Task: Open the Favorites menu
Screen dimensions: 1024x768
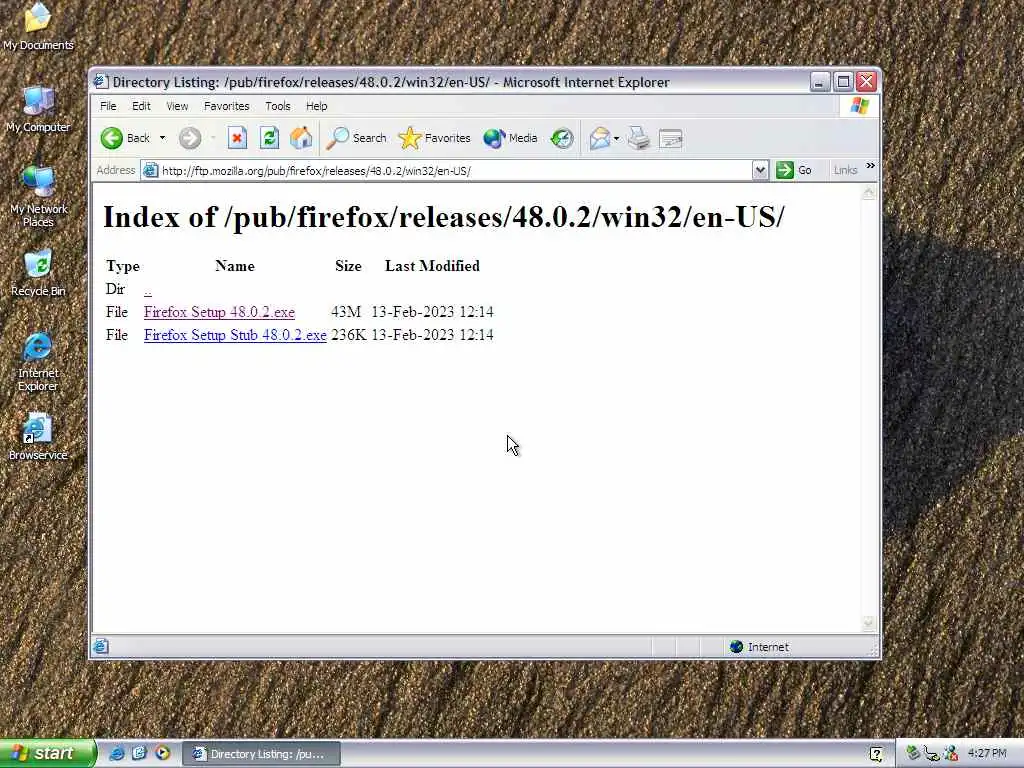Action: click(x=227, y=106)
